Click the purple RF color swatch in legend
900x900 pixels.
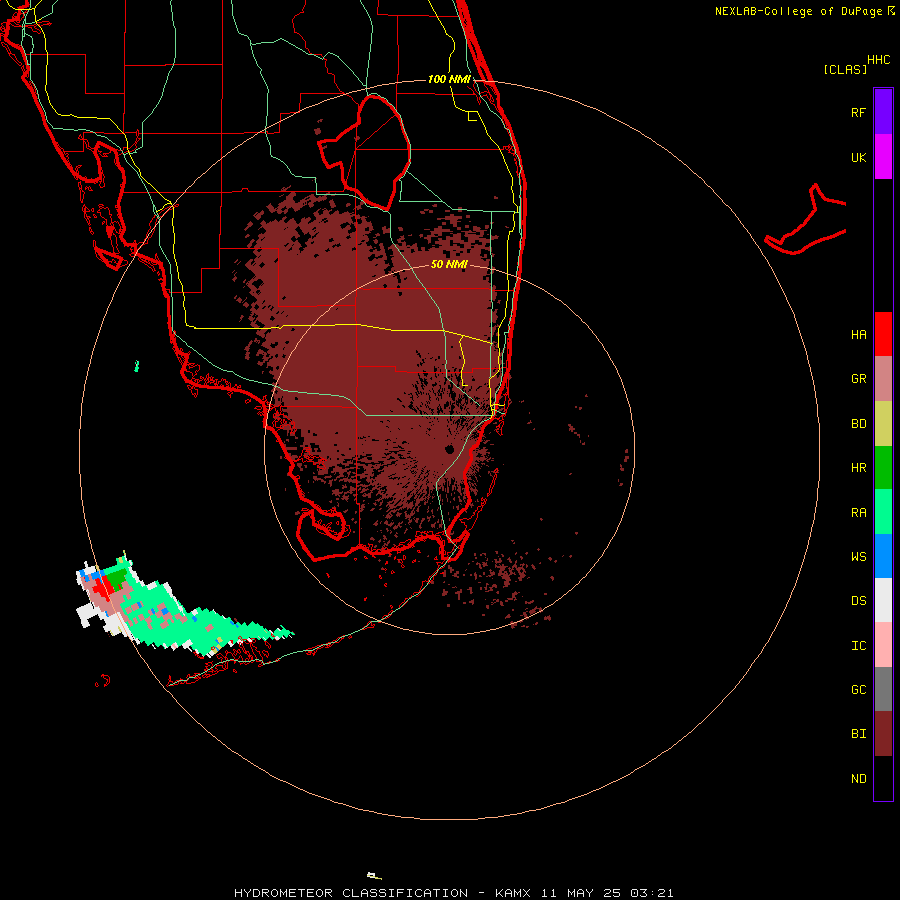[883, 111]
